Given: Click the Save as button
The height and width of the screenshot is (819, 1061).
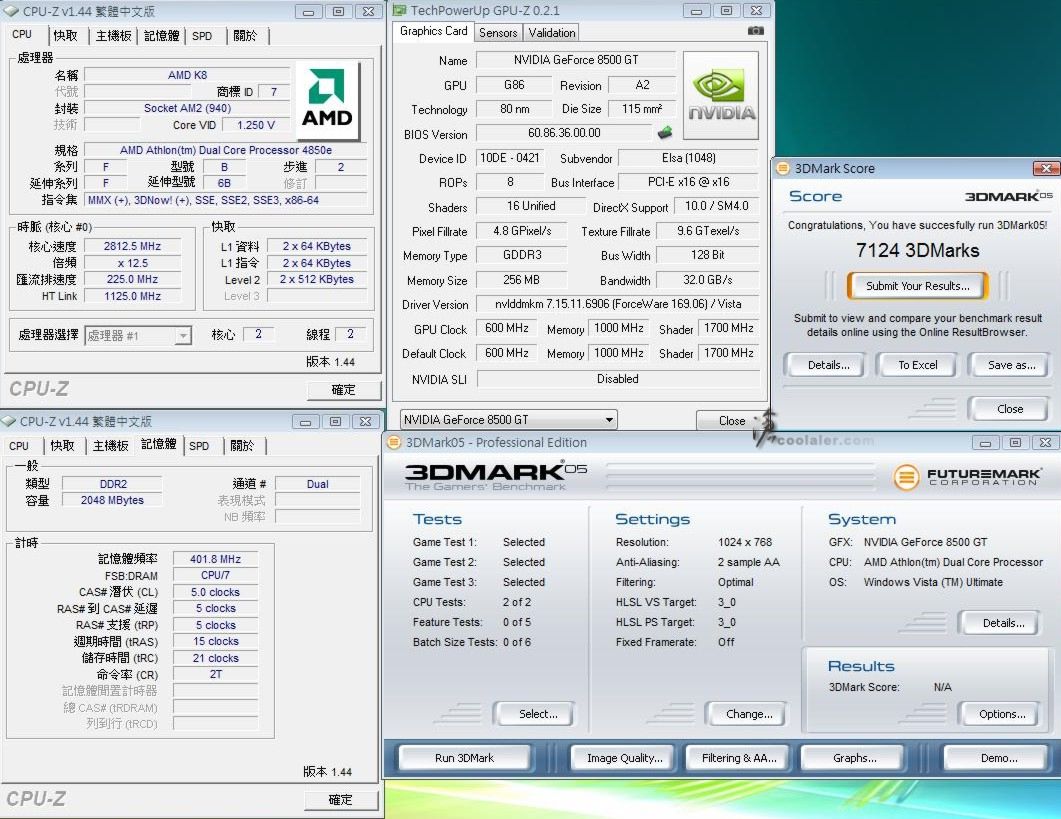Looking at the screenshot, I should pyautogui.click(x=1011, y=366).
